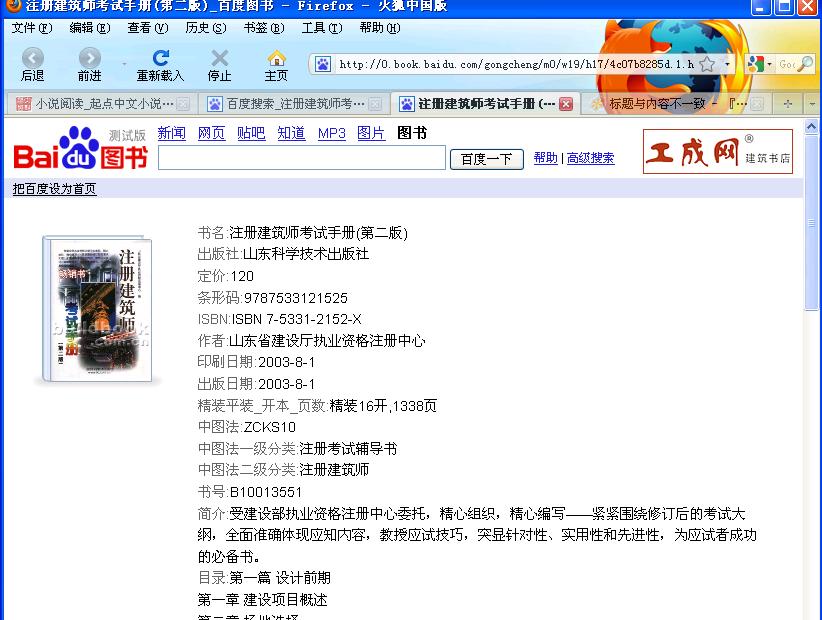This screenshot has height=620, width=822.
Task: Reload the page using 重新载入
Action: point(160,65)
